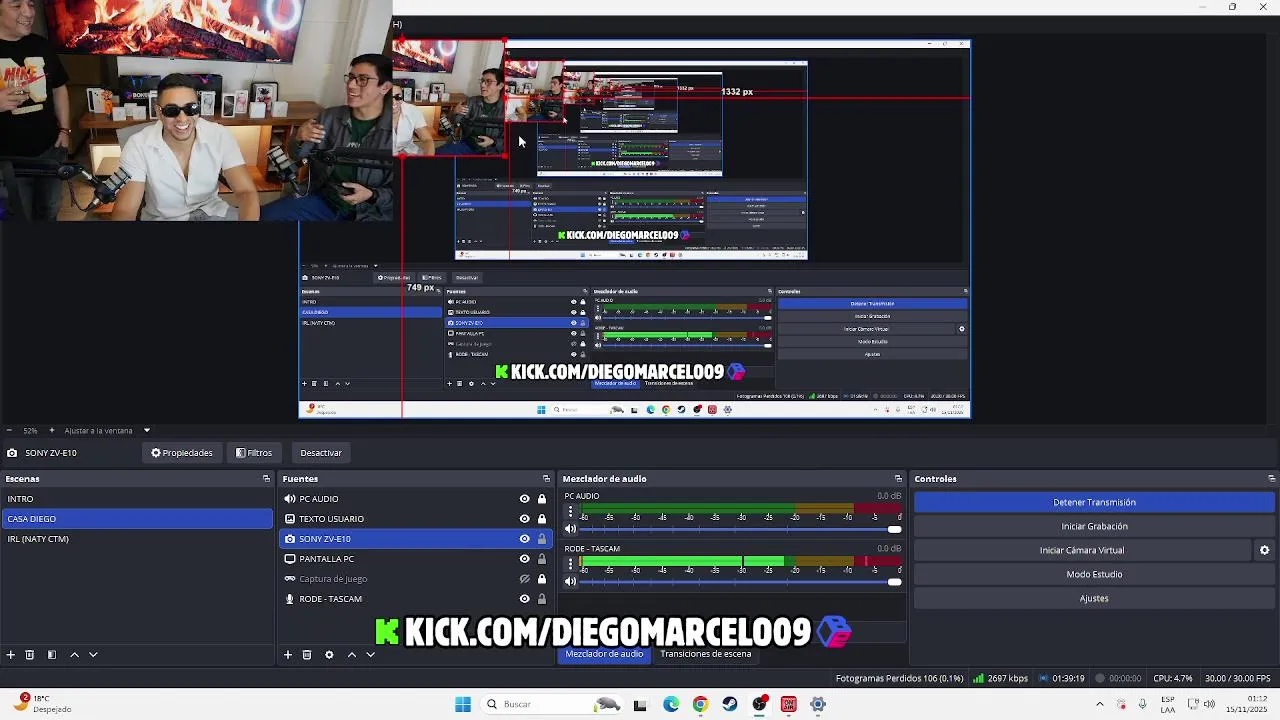This screenshot has height=720, width=1280.
Task: Select the INTRO scene
Action: click(137, 499)
